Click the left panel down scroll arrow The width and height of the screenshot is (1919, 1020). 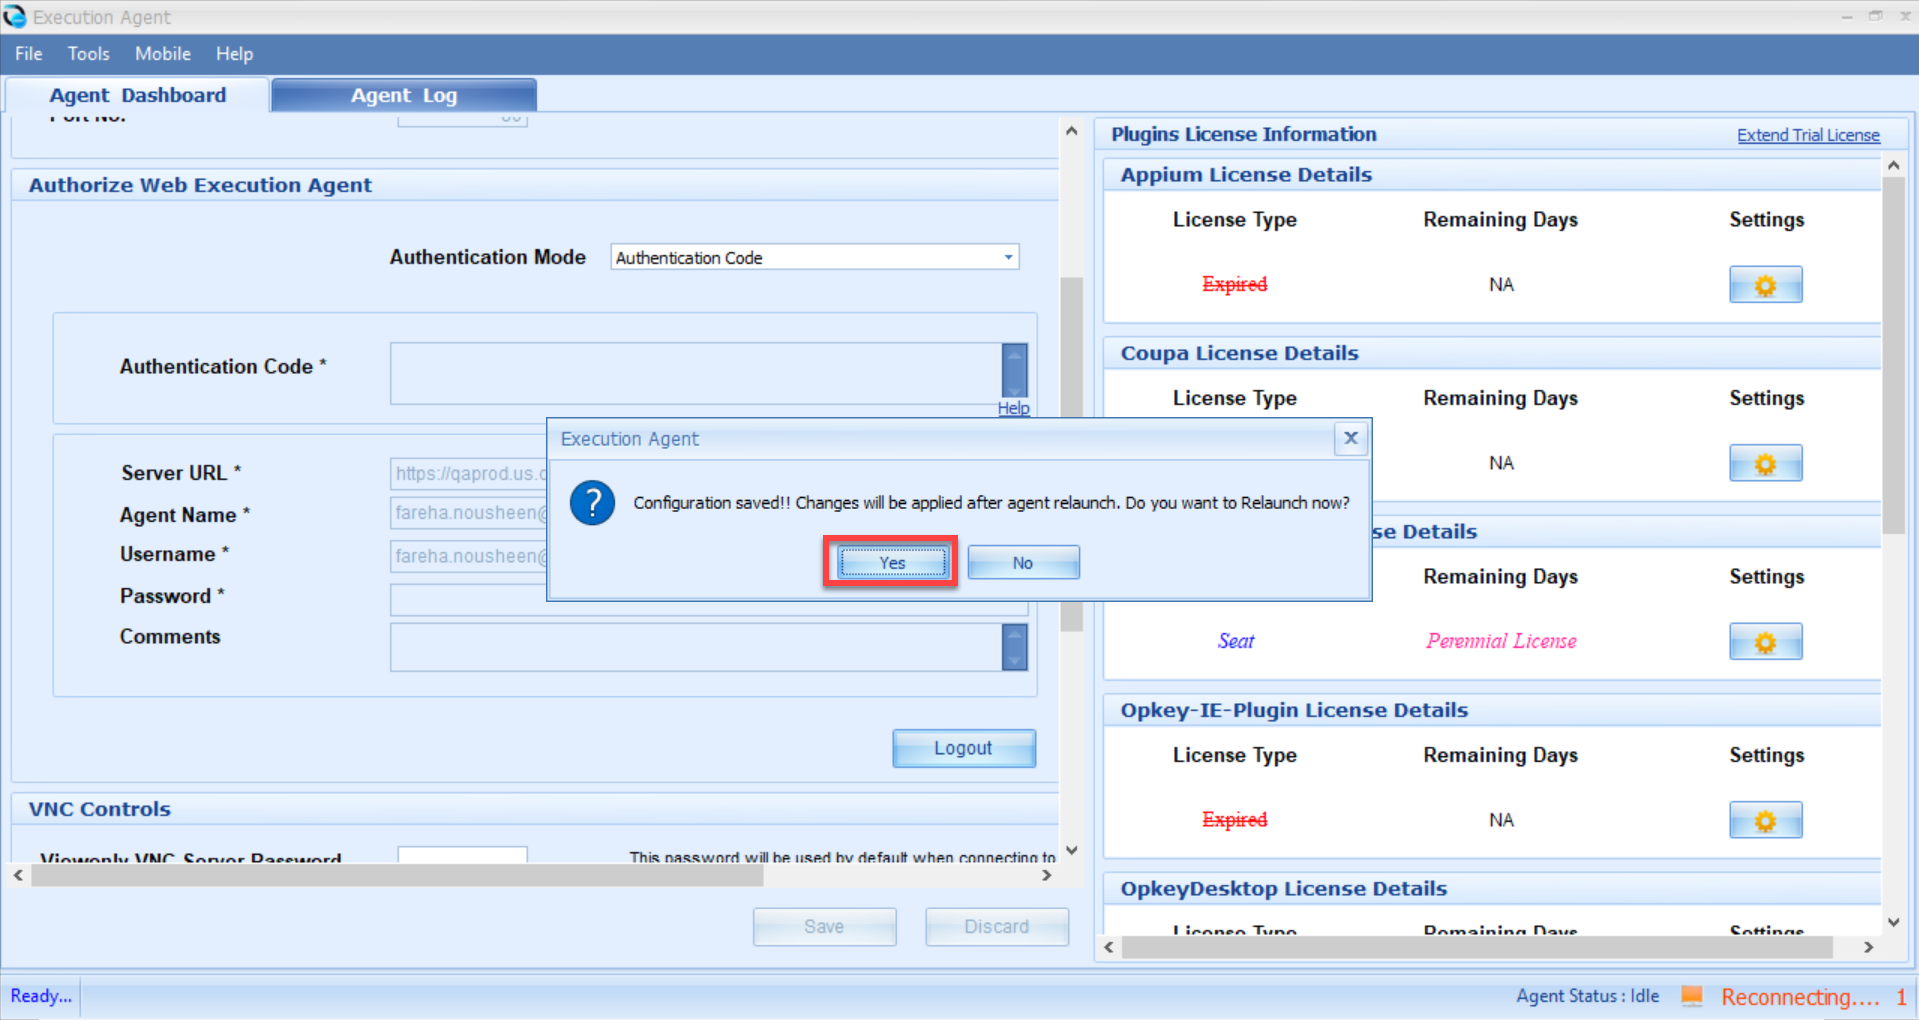(1071, 851)
